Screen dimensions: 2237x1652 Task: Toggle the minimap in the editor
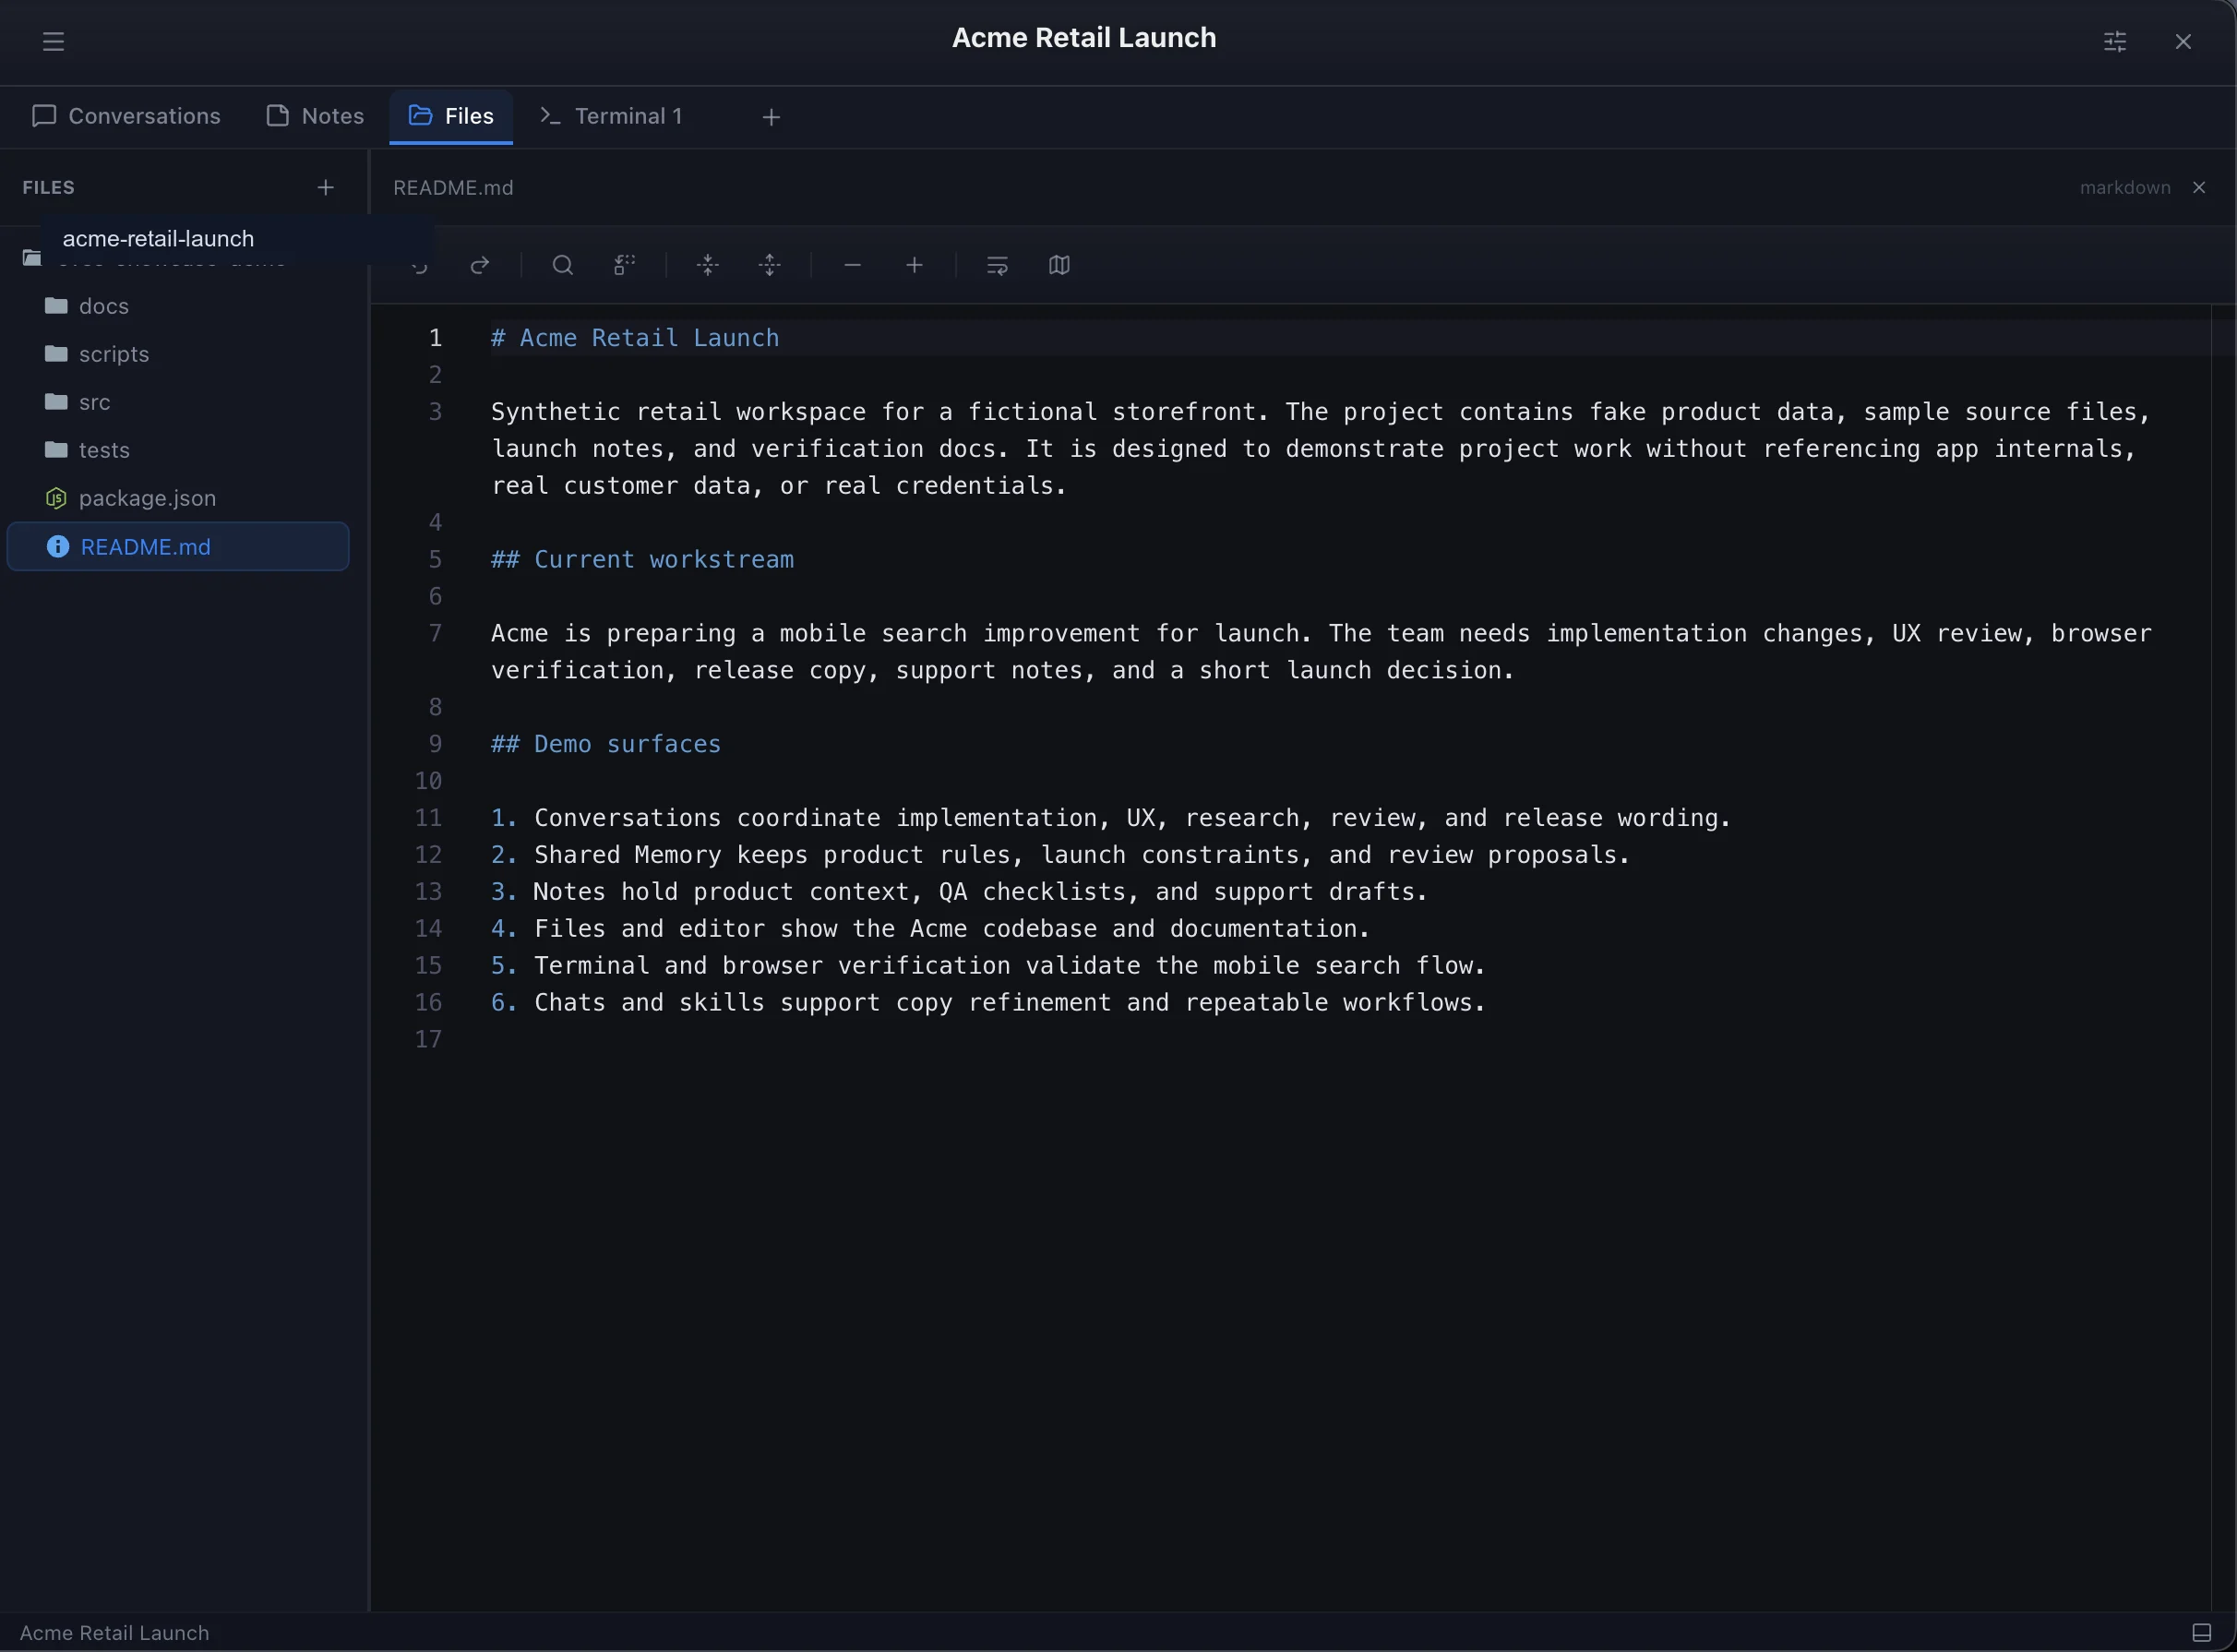pyautogui.click(x=1059, y=265)
